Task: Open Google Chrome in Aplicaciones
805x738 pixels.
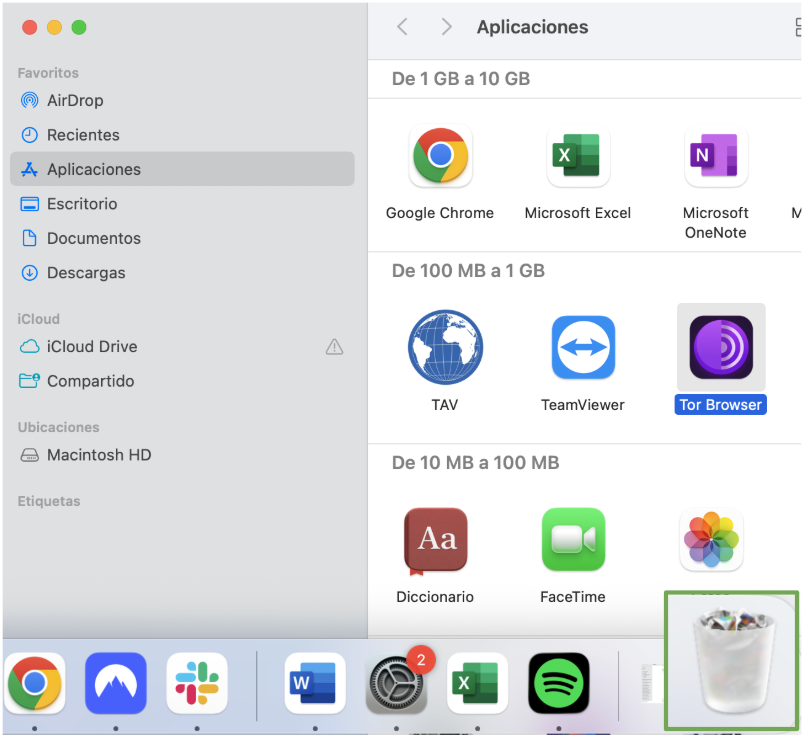Action: point(440,156)
